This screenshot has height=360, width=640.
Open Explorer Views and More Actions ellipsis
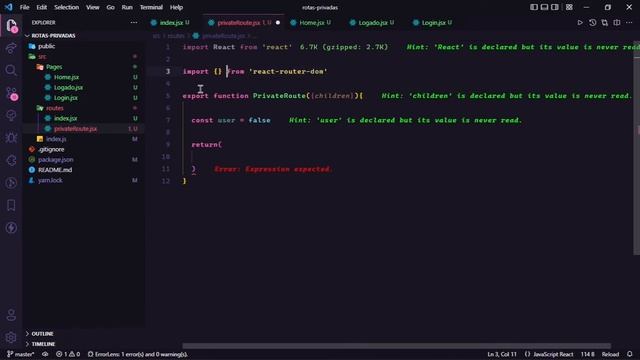134,22
